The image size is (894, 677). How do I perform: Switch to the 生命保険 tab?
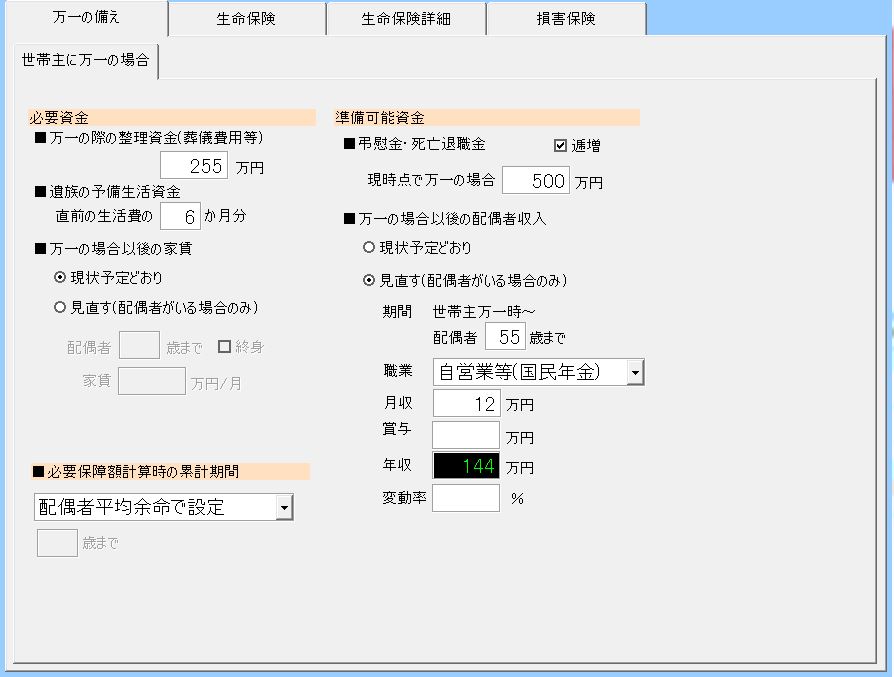tap(246, 19)
